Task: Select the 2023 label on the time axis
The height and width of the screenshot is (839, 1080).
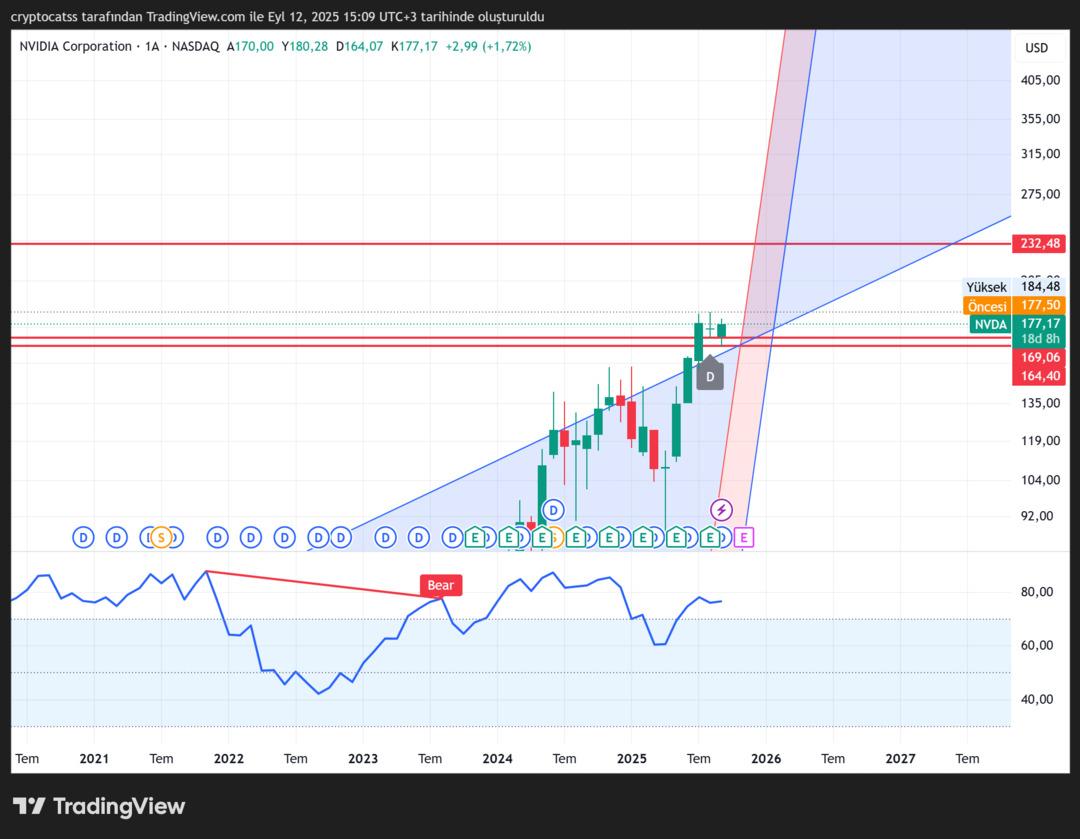Action: click(363, 758)
